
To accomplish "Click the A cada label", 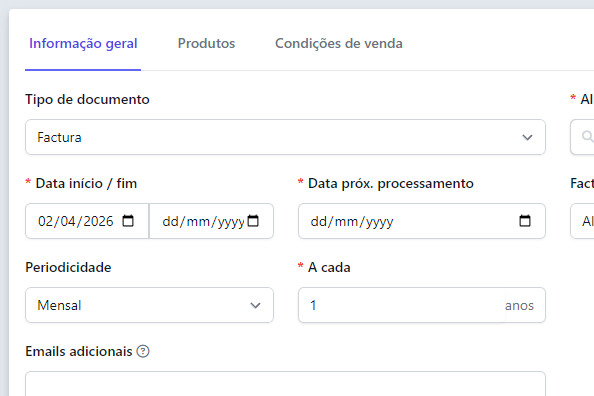I will 329,268.
